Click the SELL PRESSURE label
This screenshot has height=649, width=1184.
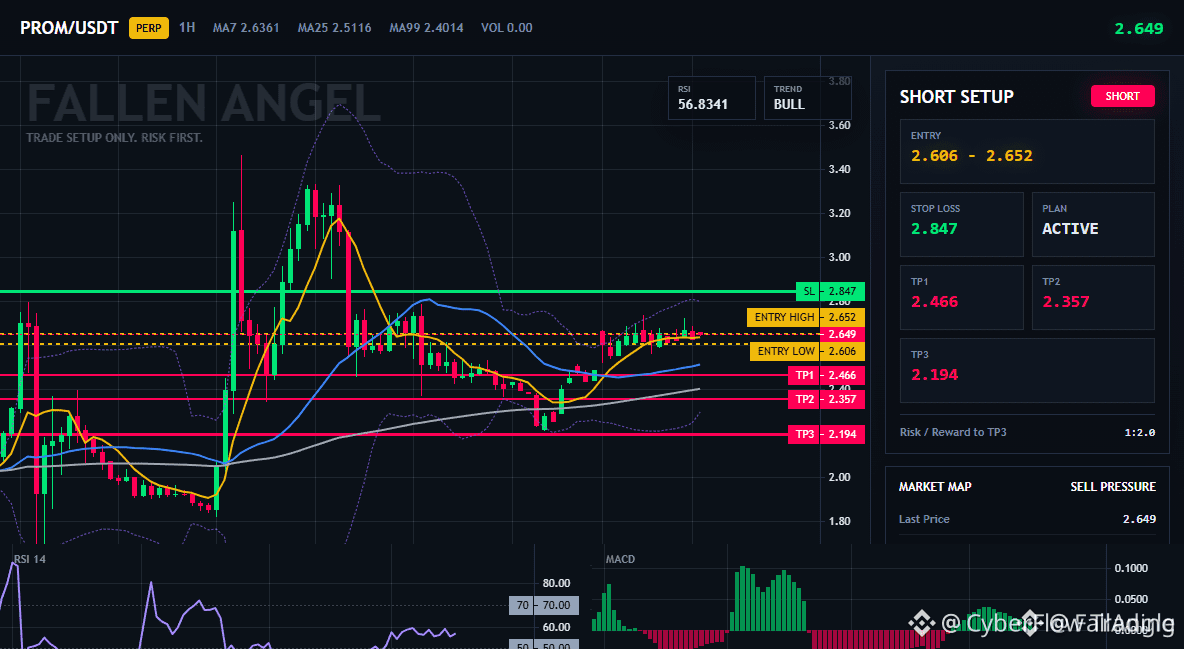pyautogui.click(x=1113, y=487)
